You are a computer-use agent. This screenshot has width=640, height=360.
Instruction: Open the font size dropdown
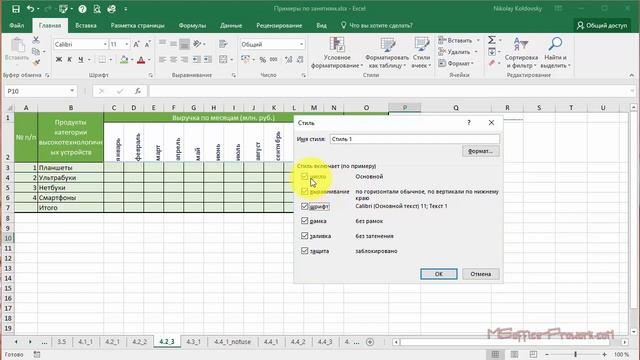pos(127,44)
